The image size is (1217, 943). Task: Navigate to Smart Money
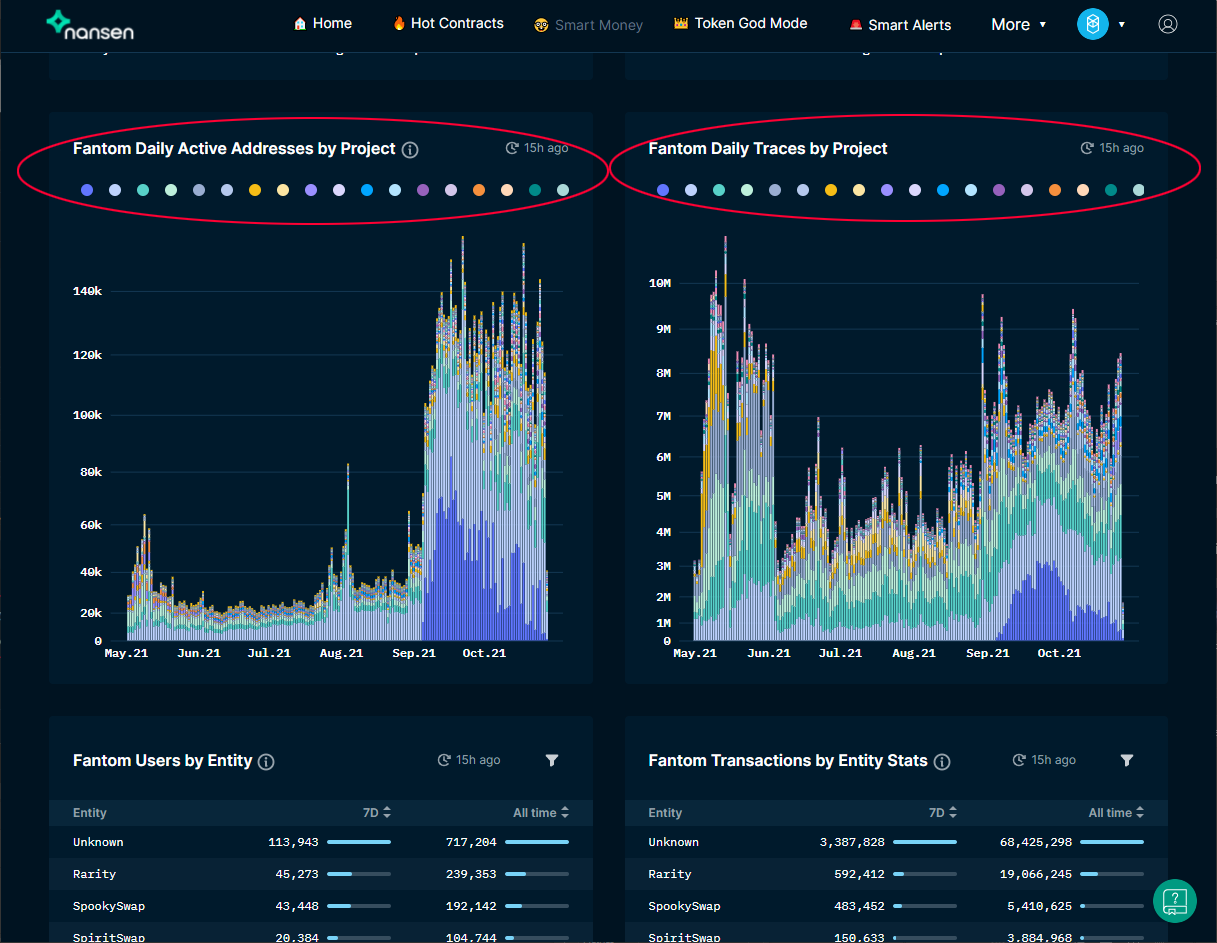588,24
